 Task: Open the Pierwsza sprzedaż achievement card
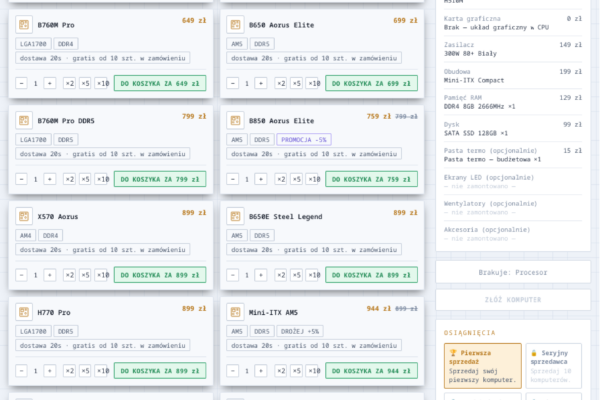coord(483,366)
